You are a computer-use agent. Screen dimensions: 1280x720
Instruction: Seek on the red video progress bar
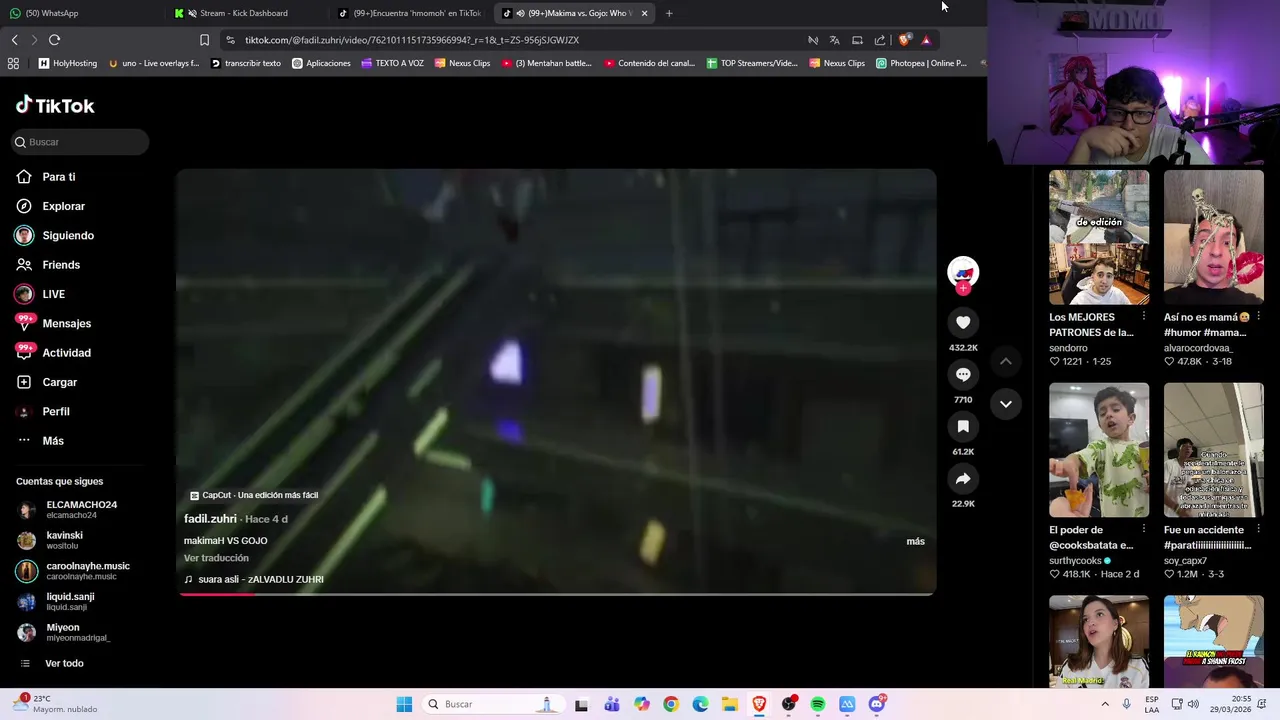pyautogui.click(x=556, y=594)
